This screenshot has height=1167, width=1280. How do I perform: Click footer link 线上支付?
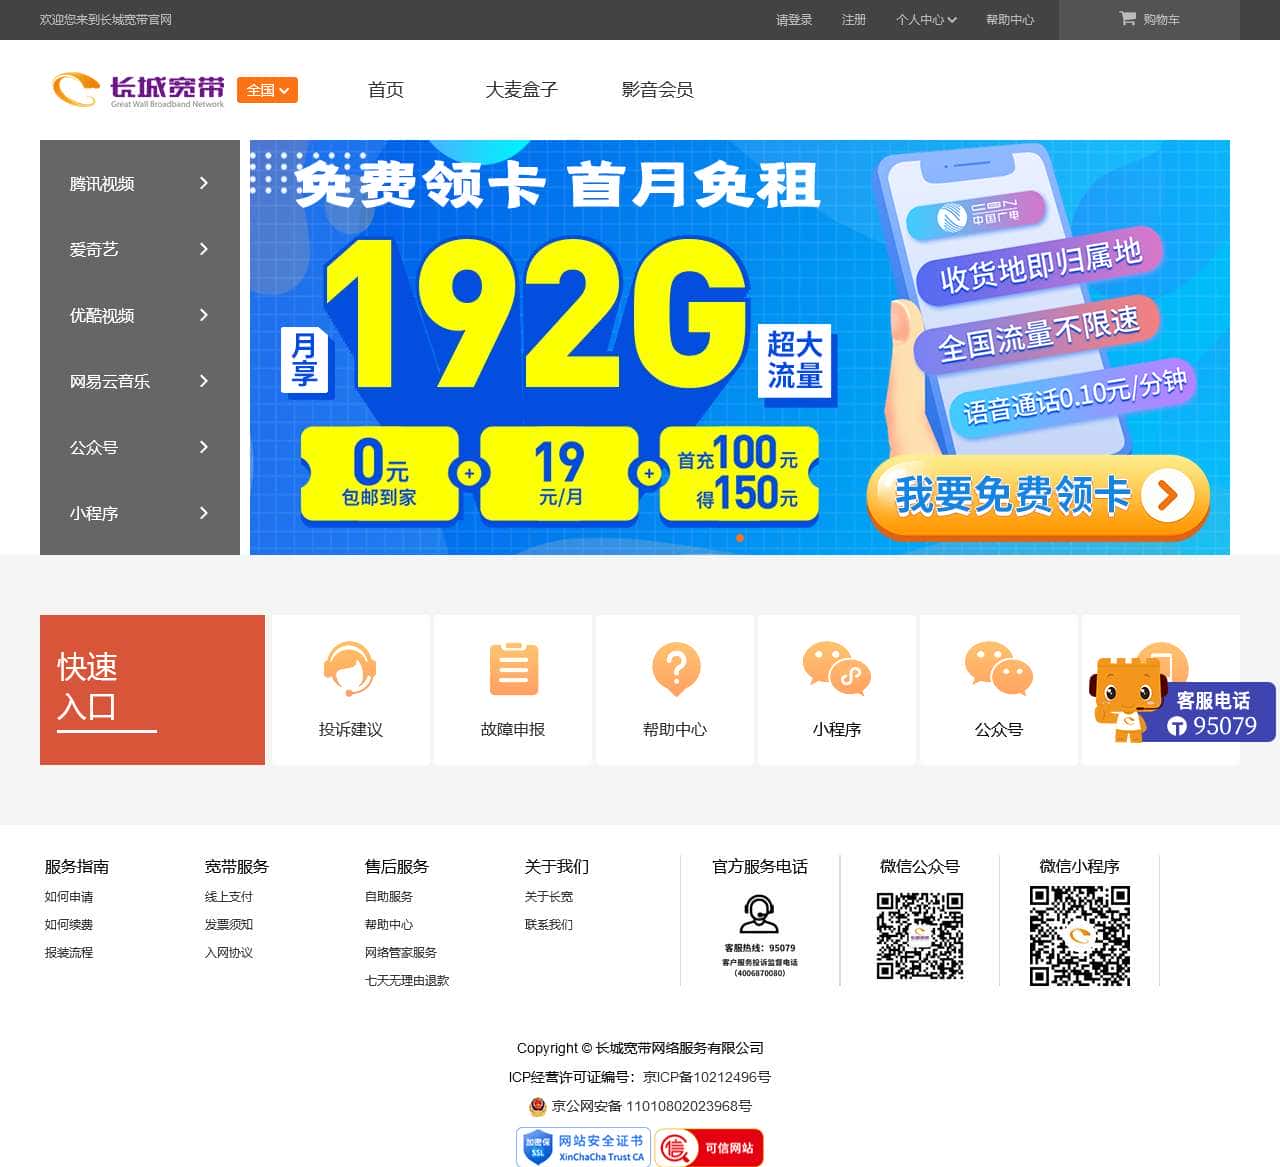229,897
